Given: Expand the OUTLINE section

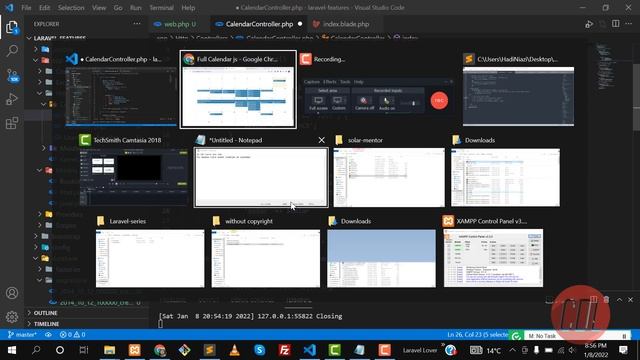Looking at the screenshot, I should coord(45,313).
